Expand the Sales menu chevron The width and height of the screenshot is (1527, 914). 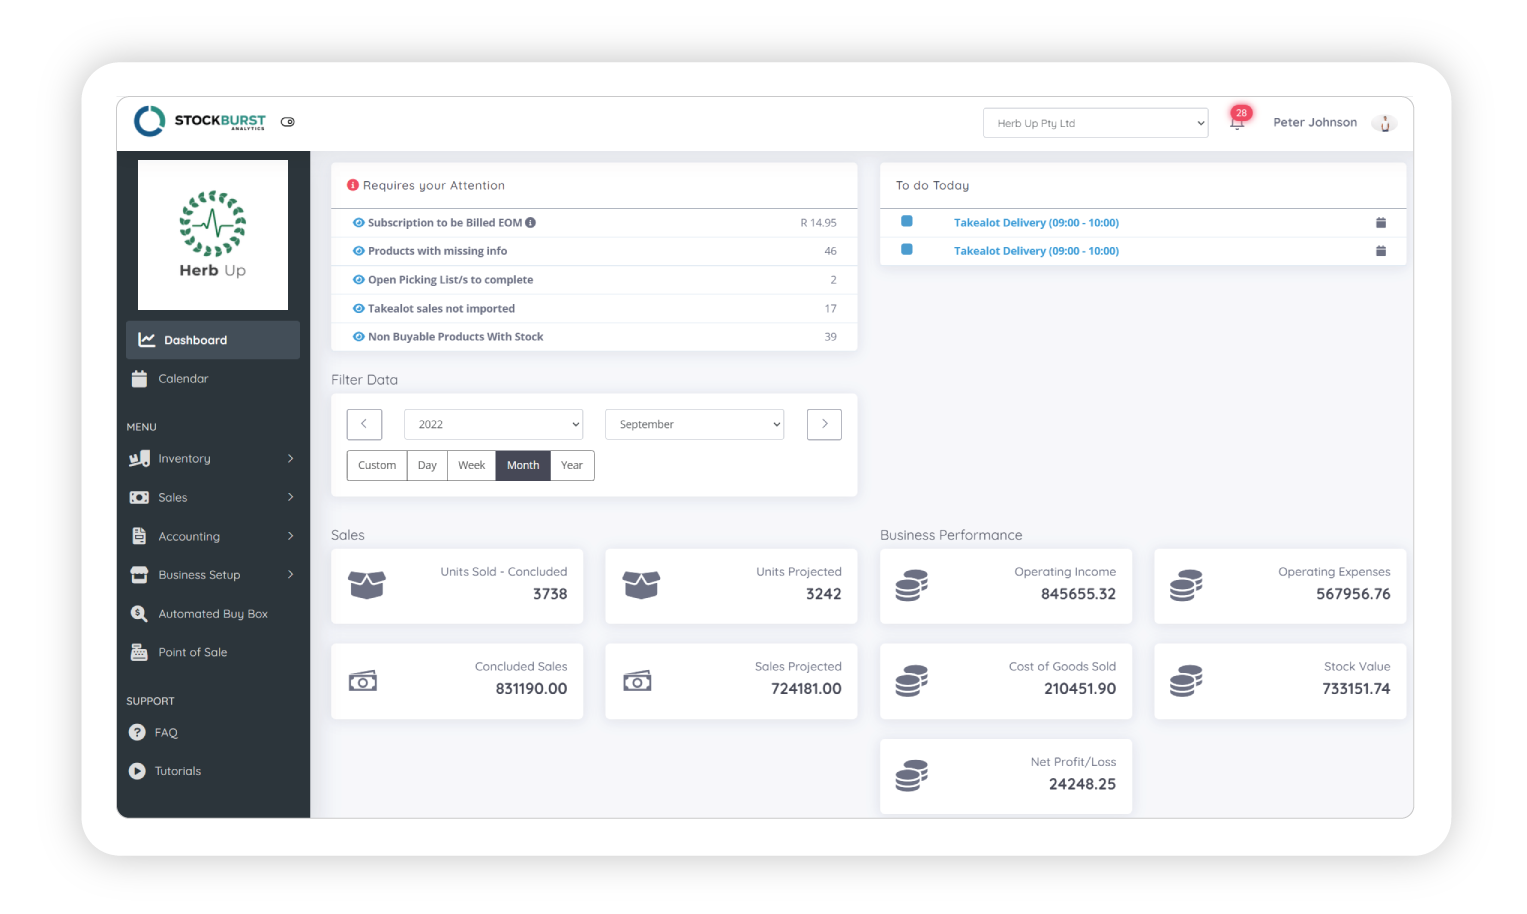[x=291, y=497]
